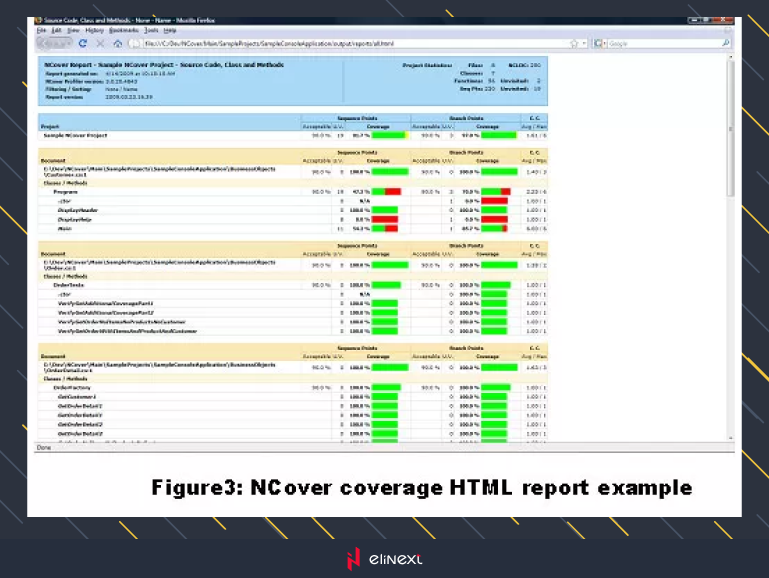Open the address bar history dropdown arrow
The image size is (769, 578).
click(584, 44)
